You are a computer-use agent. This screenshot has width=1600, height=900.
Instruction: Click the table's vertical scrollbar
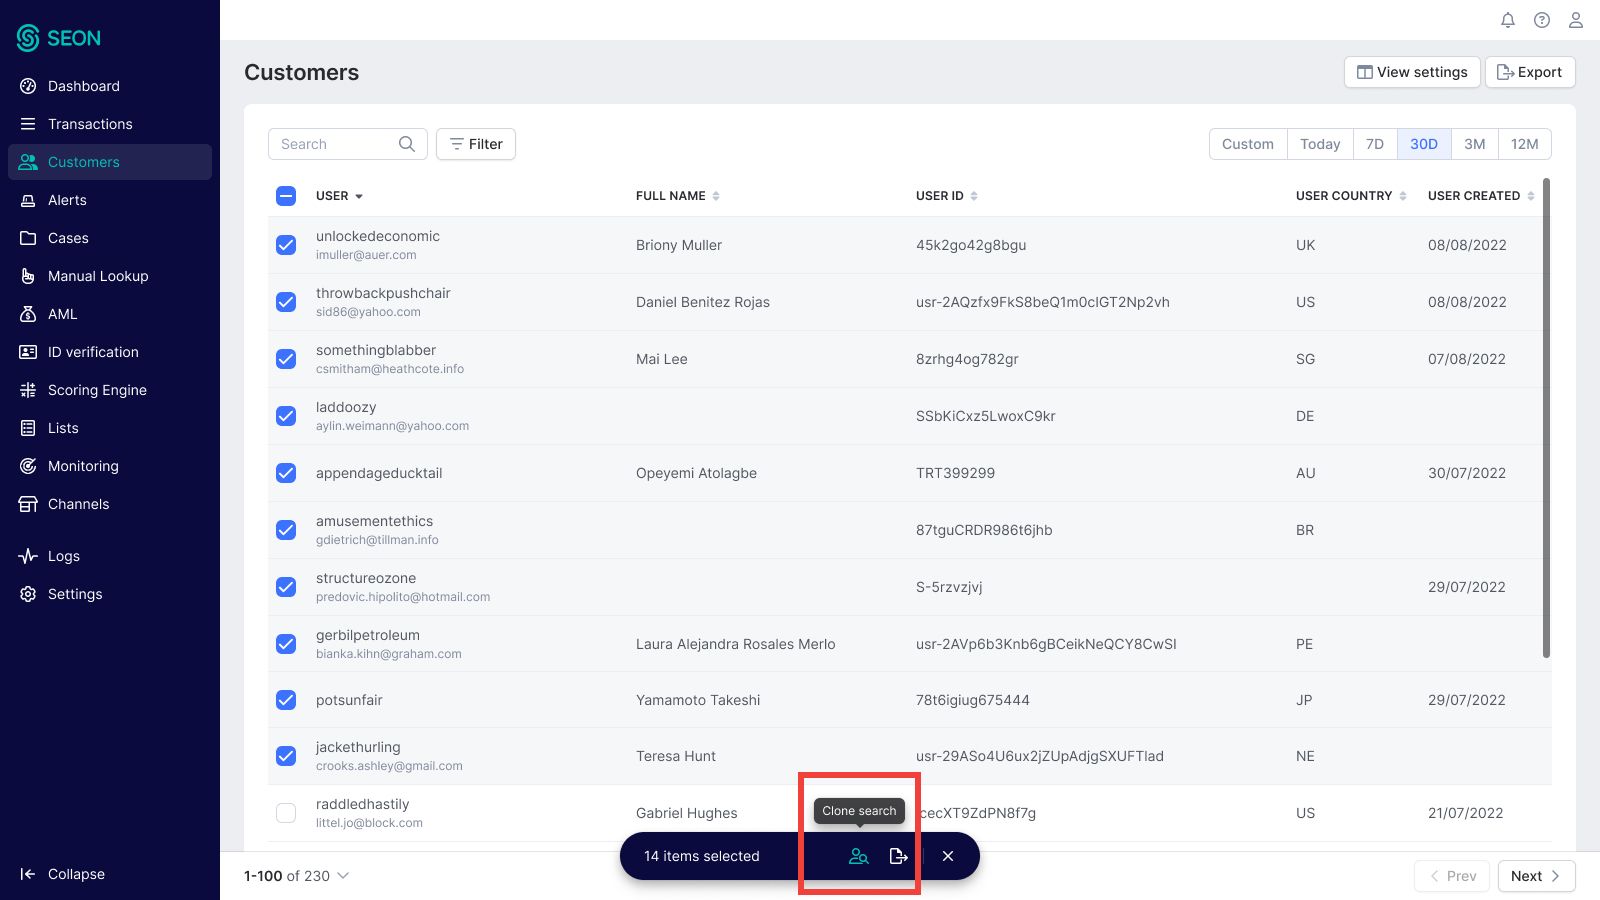[x=1547, y=418]
